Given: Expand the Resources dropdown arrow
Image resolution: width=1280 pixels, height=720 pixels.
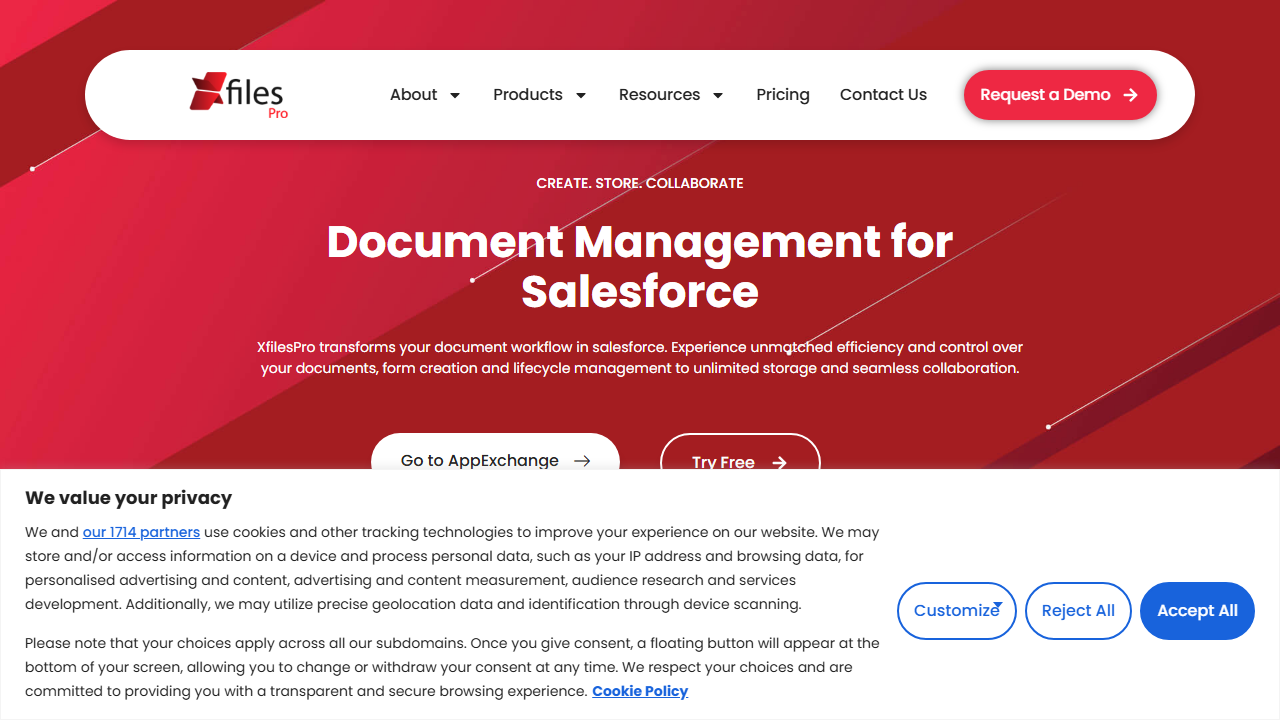Looking at the screenshot, I should 718,95.
